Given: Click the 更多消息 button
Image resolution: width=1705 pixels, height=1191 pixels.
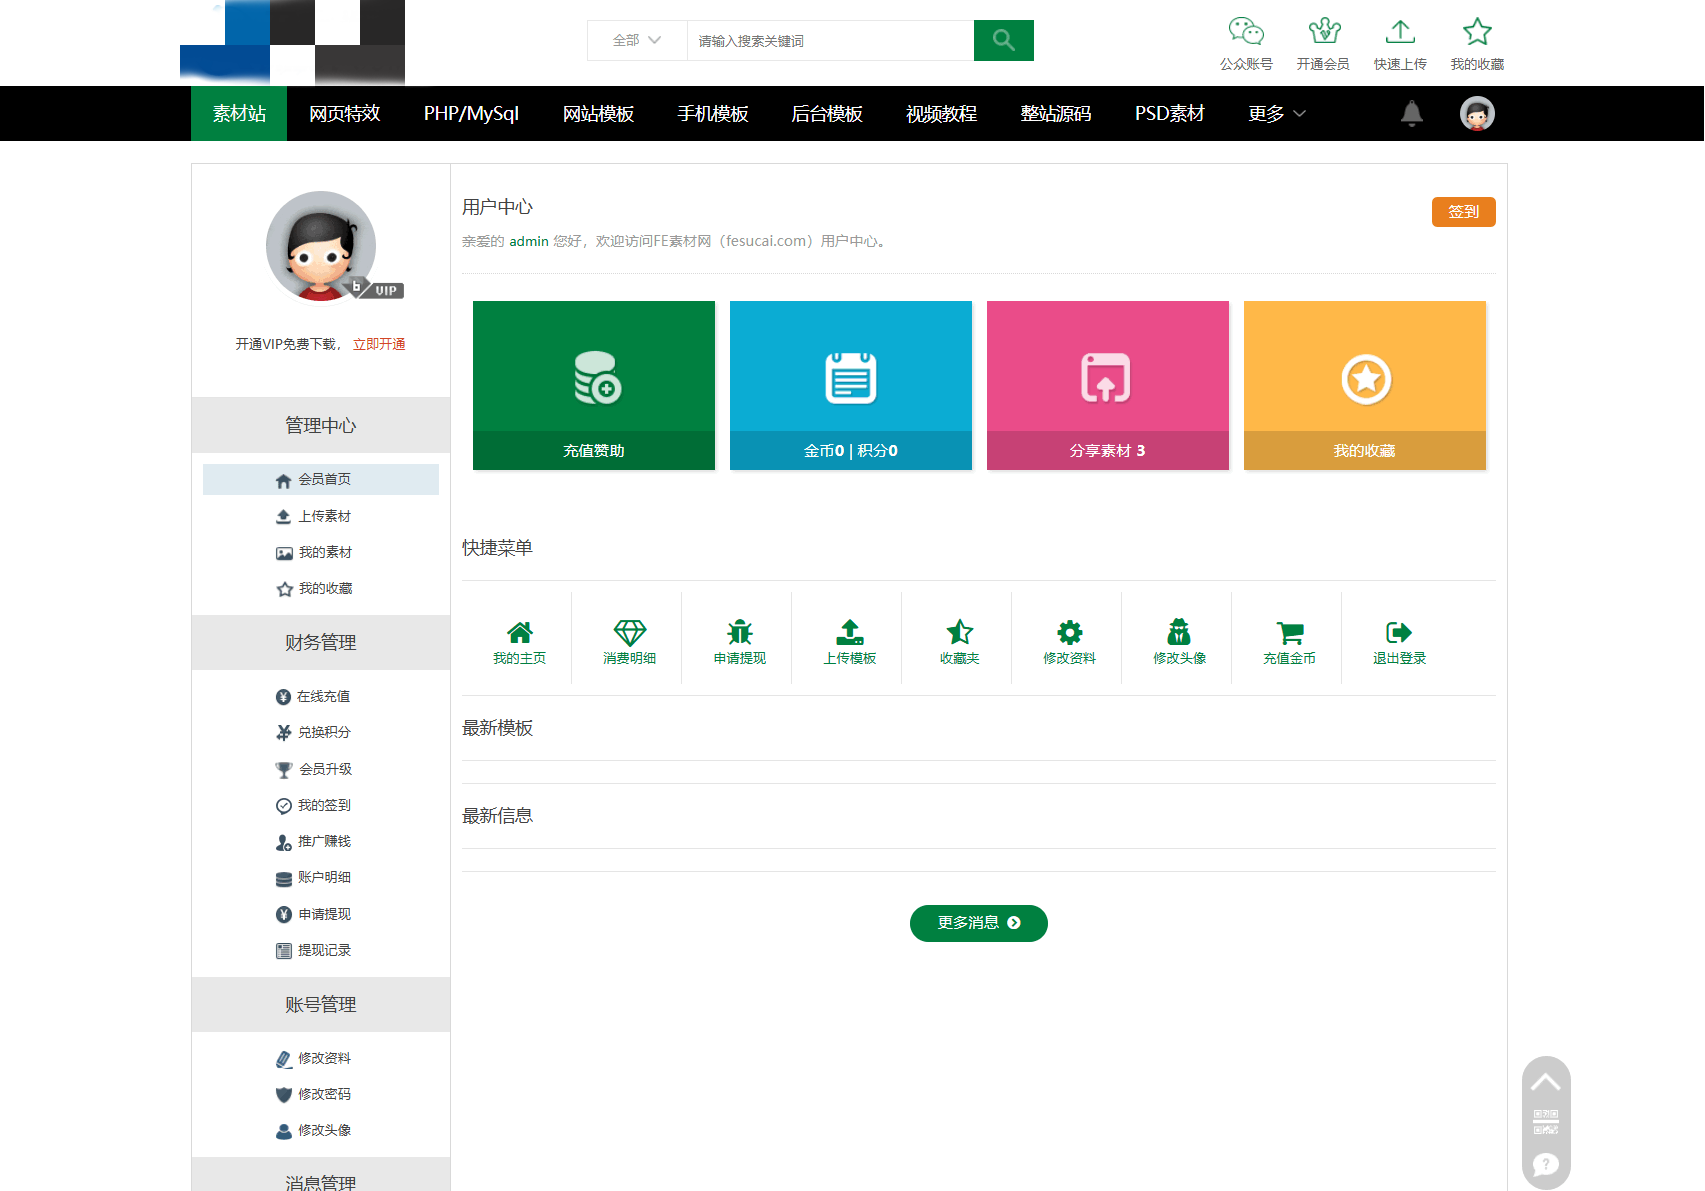Looking at the screenshot, I should [978, 923].
